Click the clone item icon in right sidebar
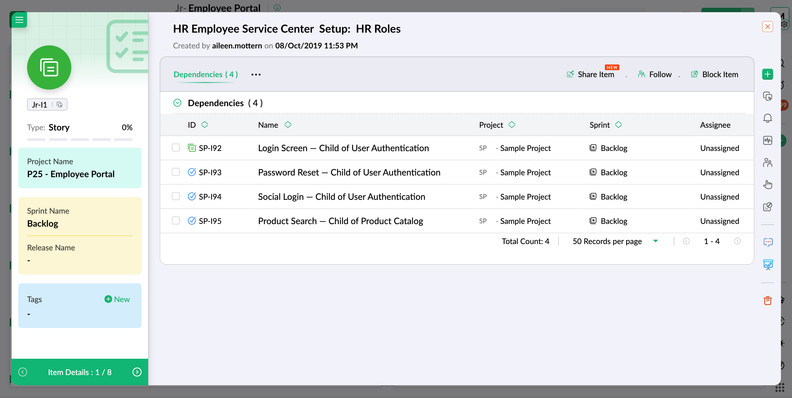Image resolution: width=792 pixels, height=398 pixels. [x=767, y=96]
